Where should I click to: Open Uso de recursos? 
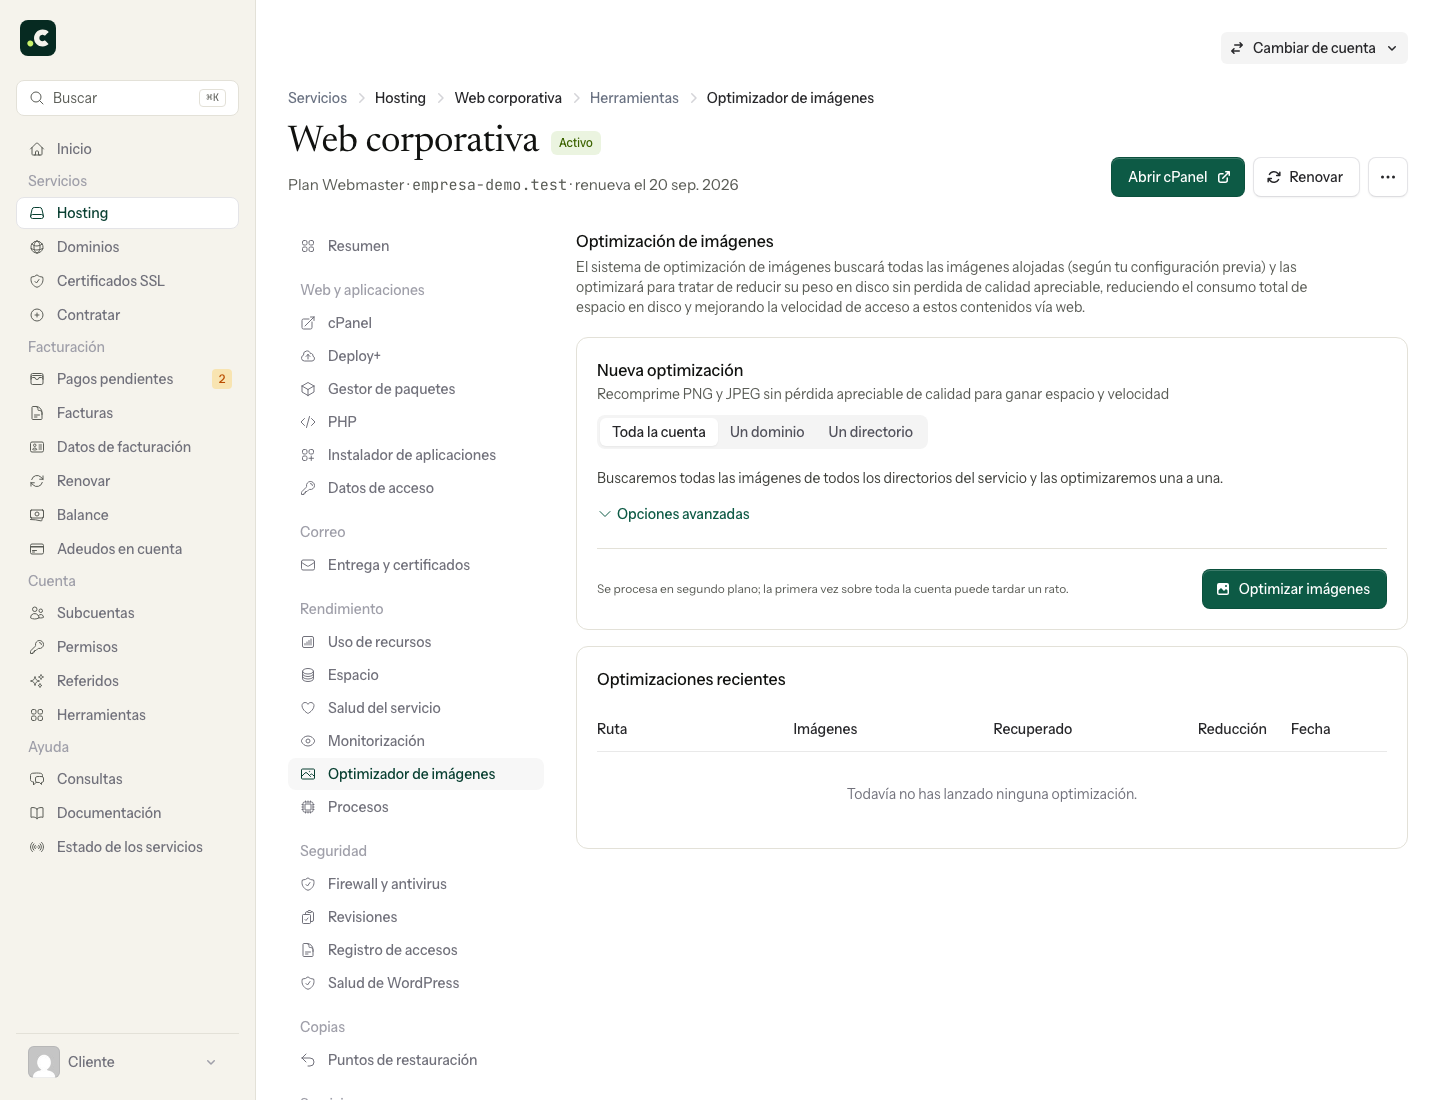[x=416, y=642]
